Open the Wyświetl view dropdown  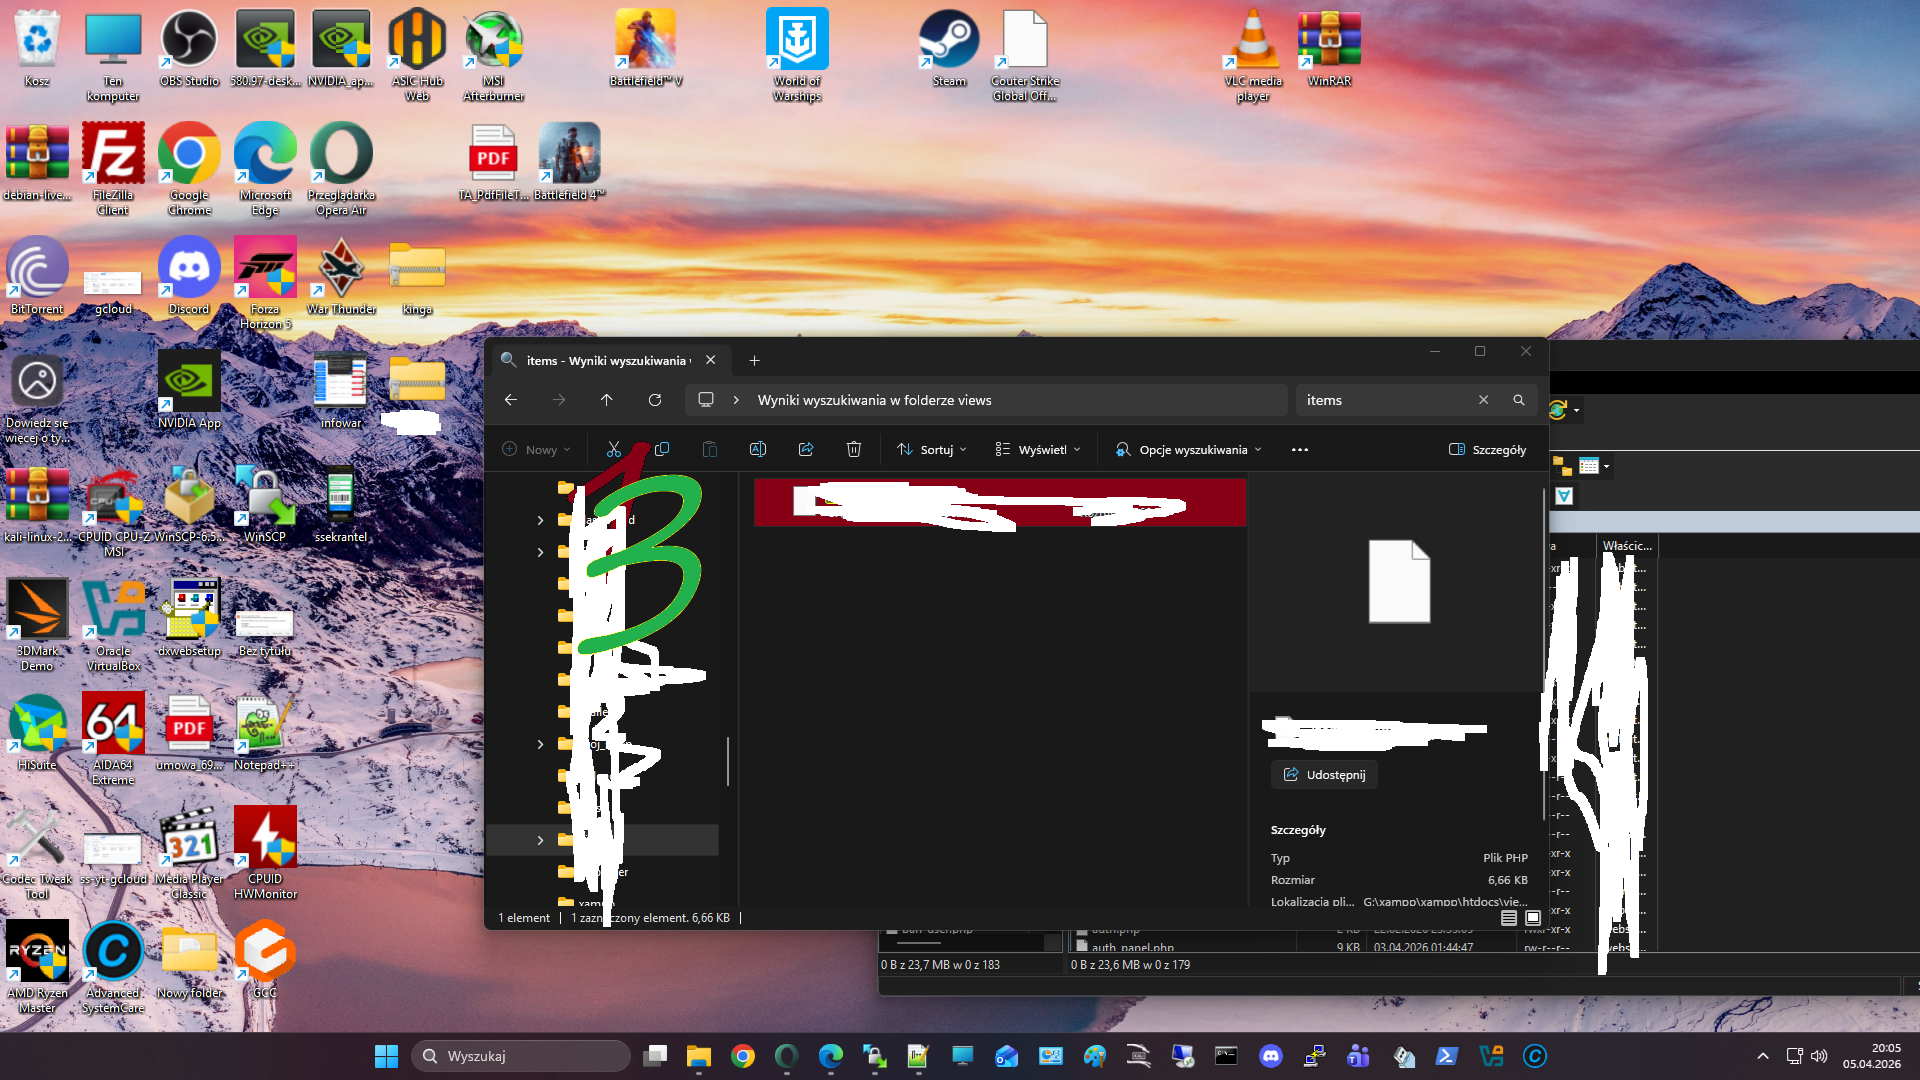pos(1038,450)
